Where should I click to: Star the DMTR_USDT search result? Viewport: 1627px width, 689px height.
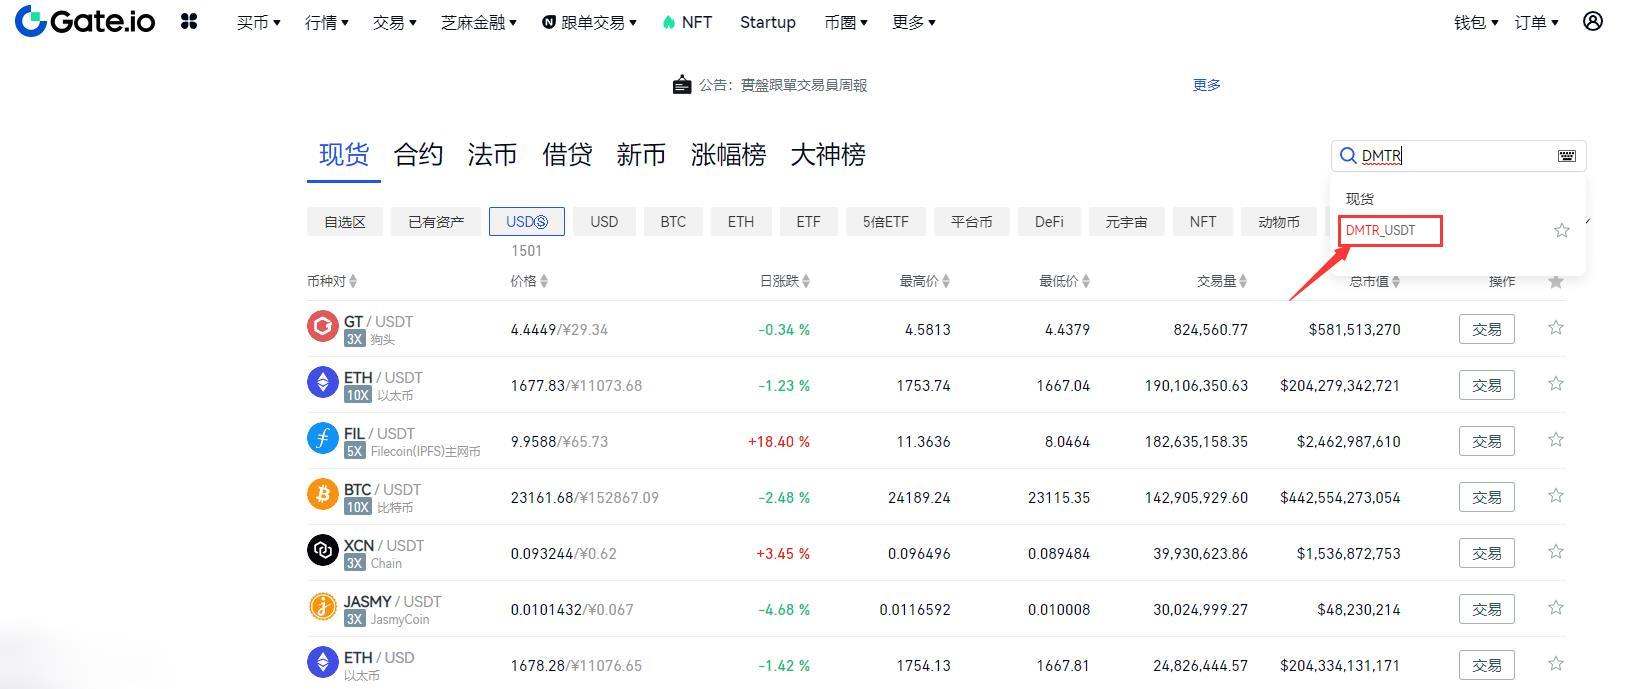click(1561, 231)
